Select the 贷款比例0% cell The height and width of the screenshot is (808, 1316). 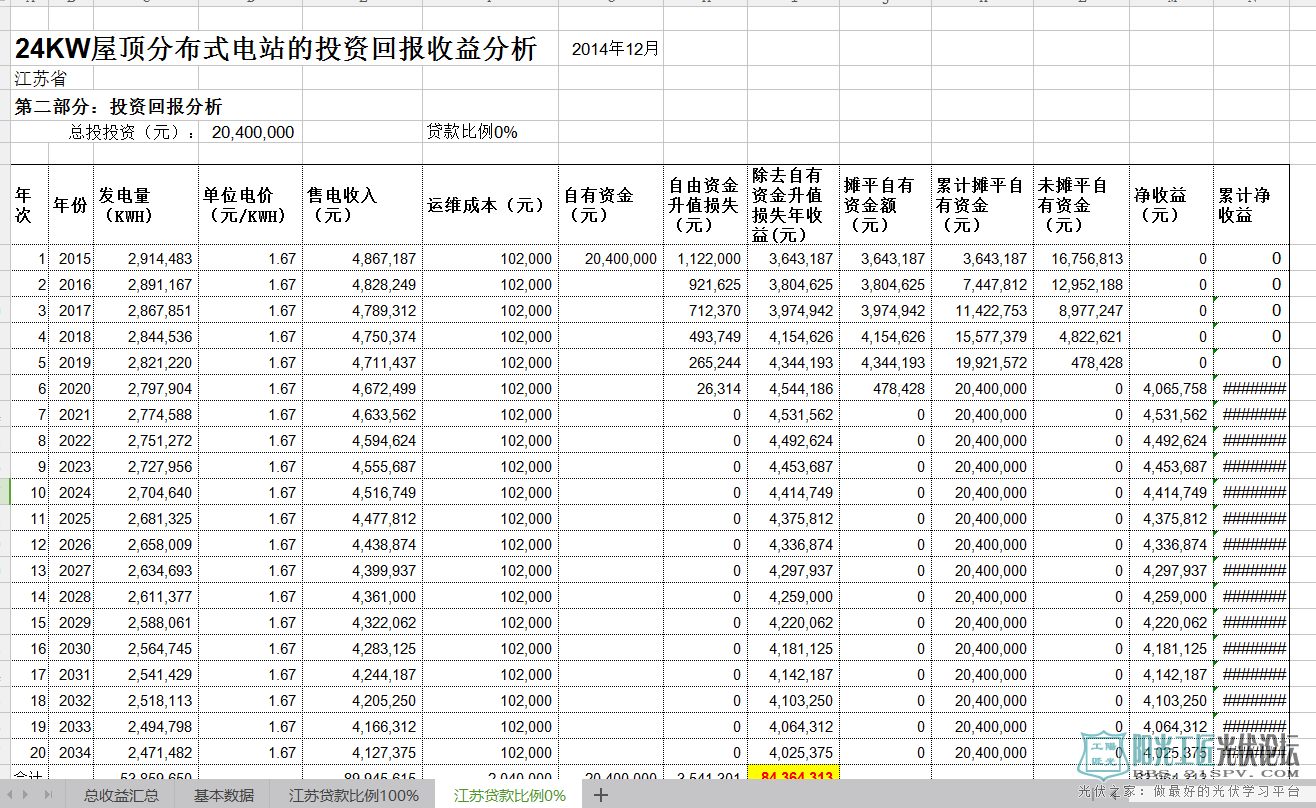click(472, 132)
